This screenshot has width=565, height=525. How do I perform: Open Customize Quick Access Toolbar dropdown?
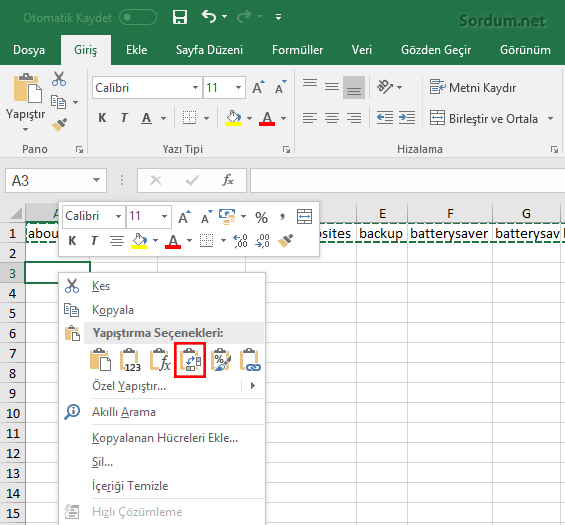279,17
